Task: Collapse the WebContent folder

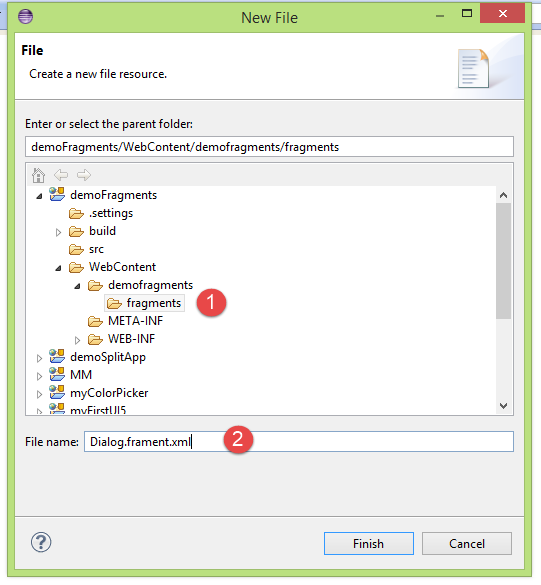Action: click(x=58, y=268)
